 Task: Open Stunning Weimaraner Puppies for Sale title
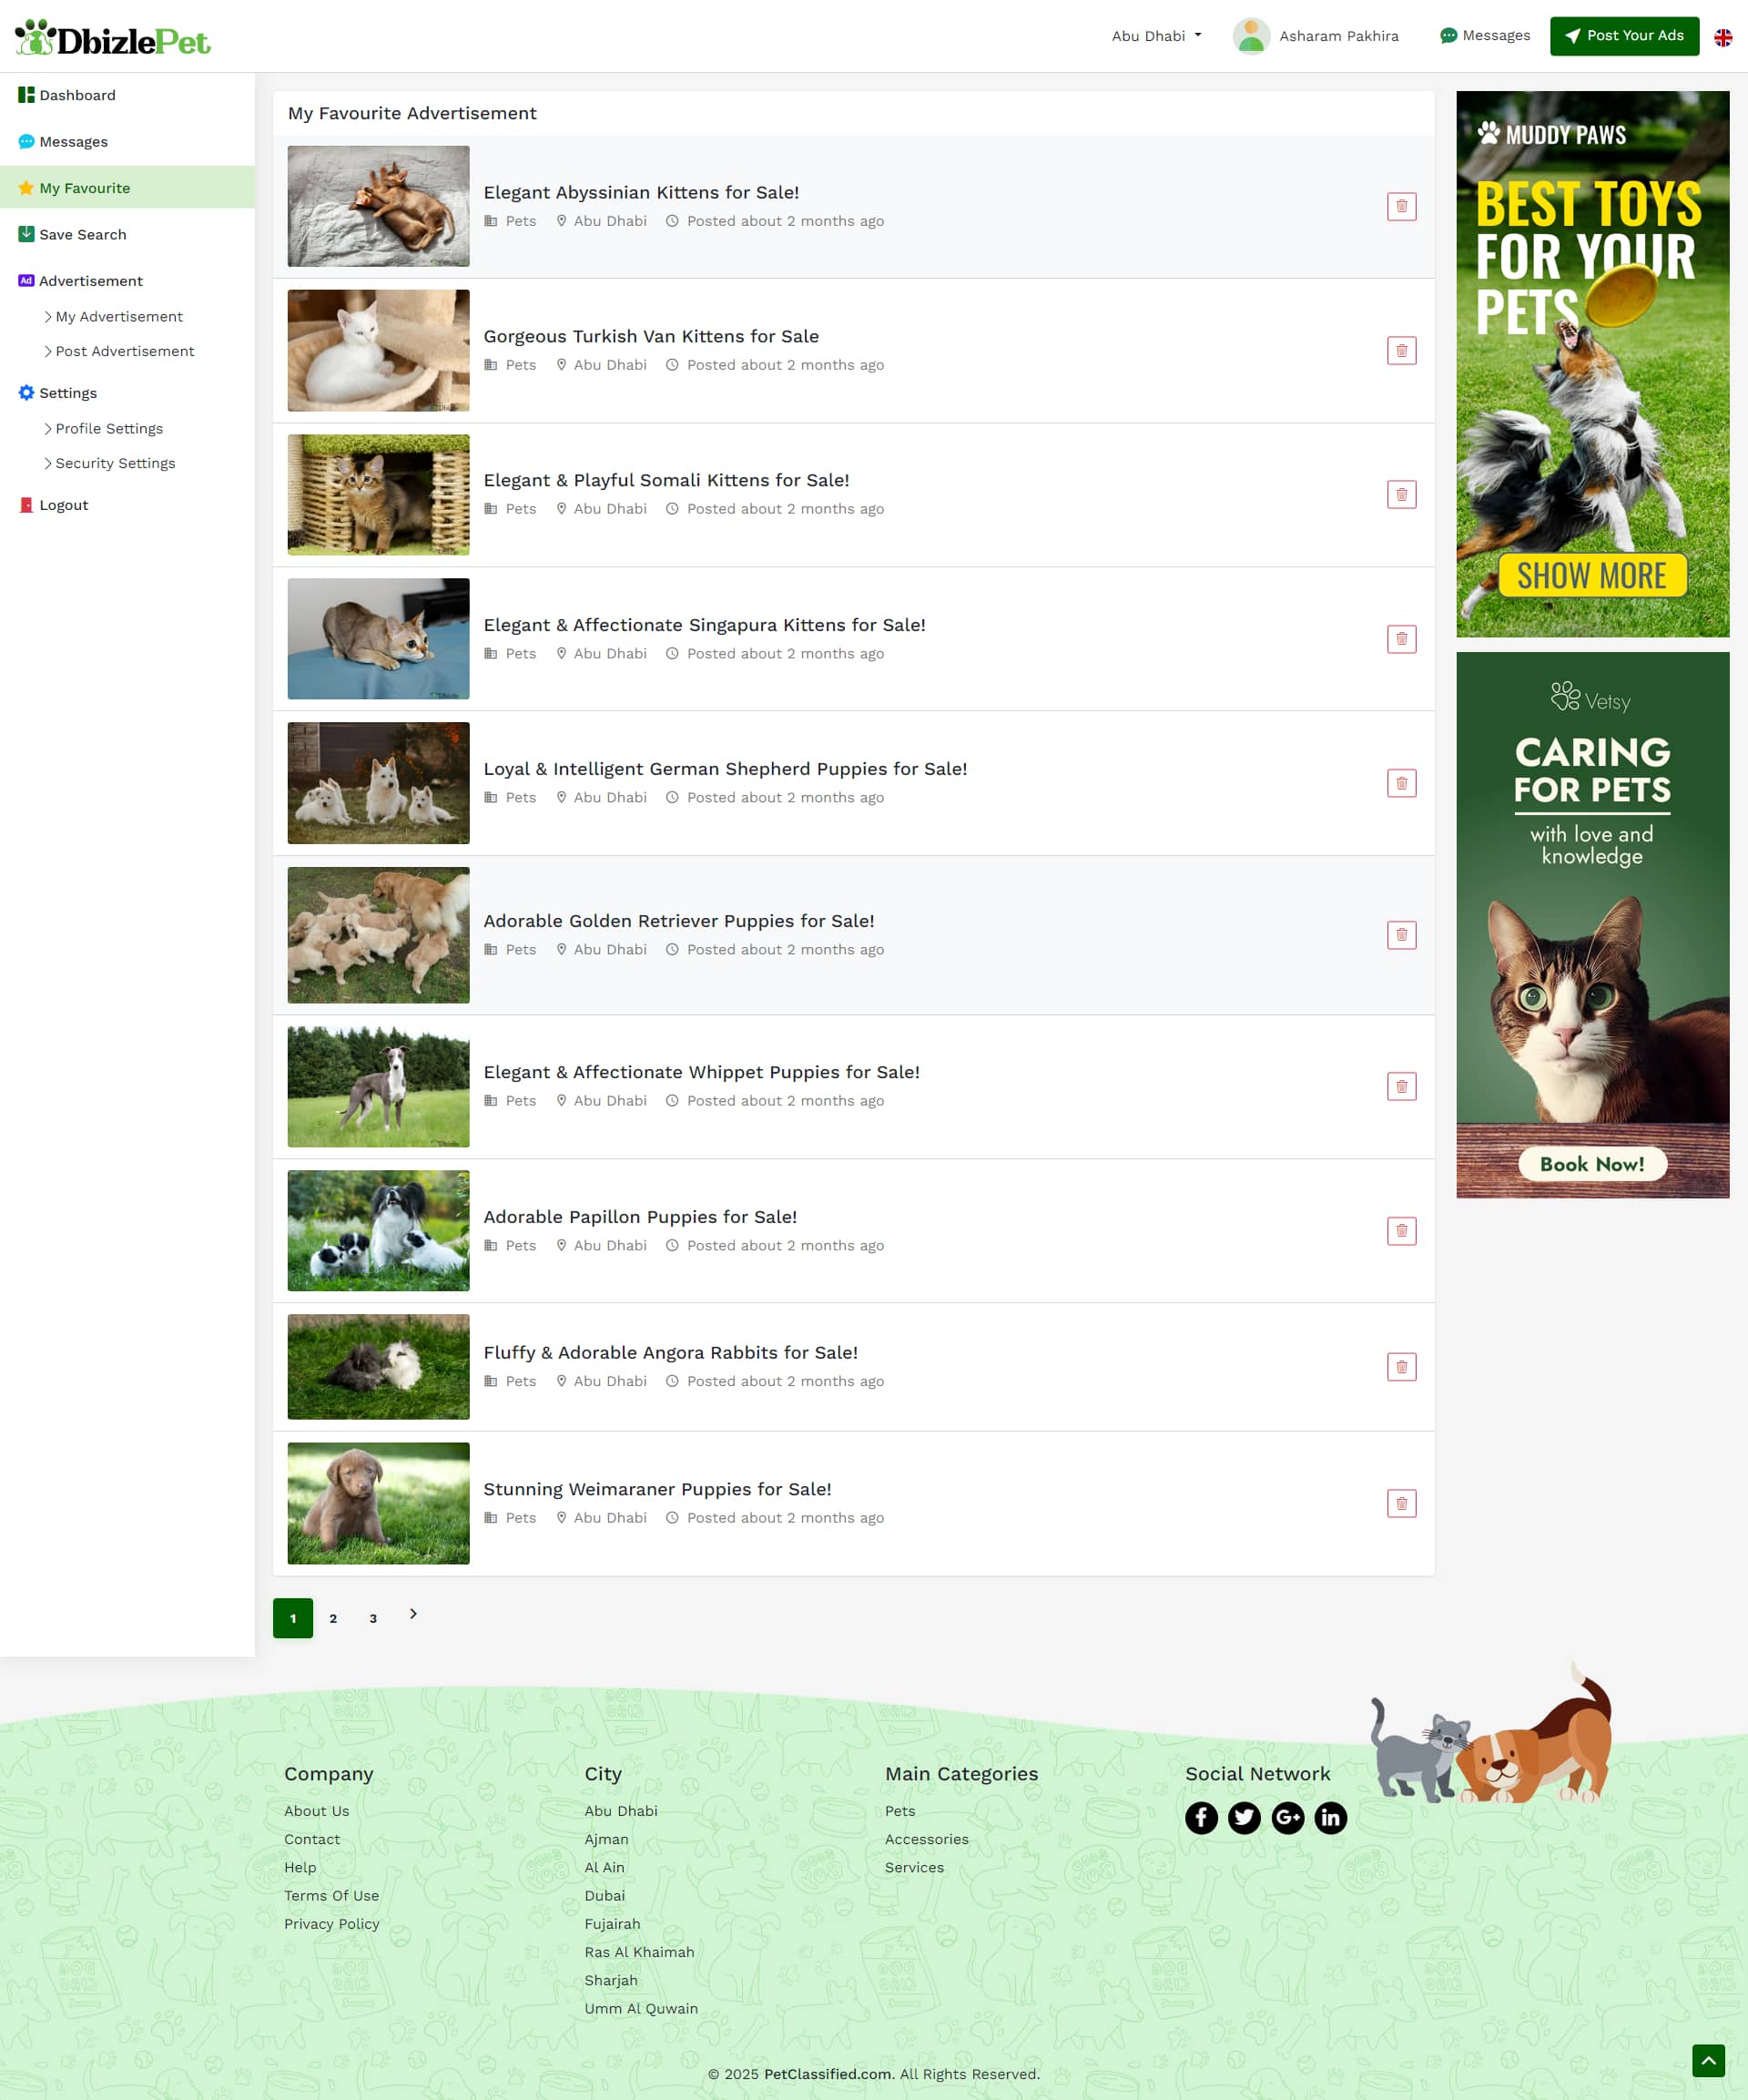pos(657,1488)
